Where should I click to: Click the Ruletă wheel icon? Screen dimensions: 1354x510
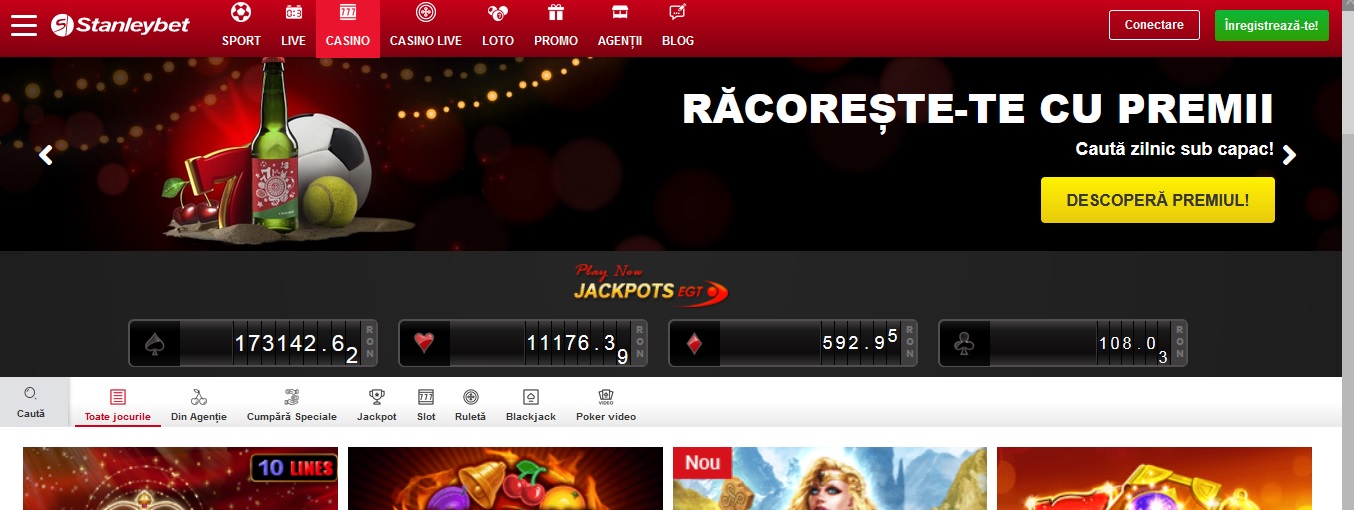pyautogui.click(x=471, y=397)
